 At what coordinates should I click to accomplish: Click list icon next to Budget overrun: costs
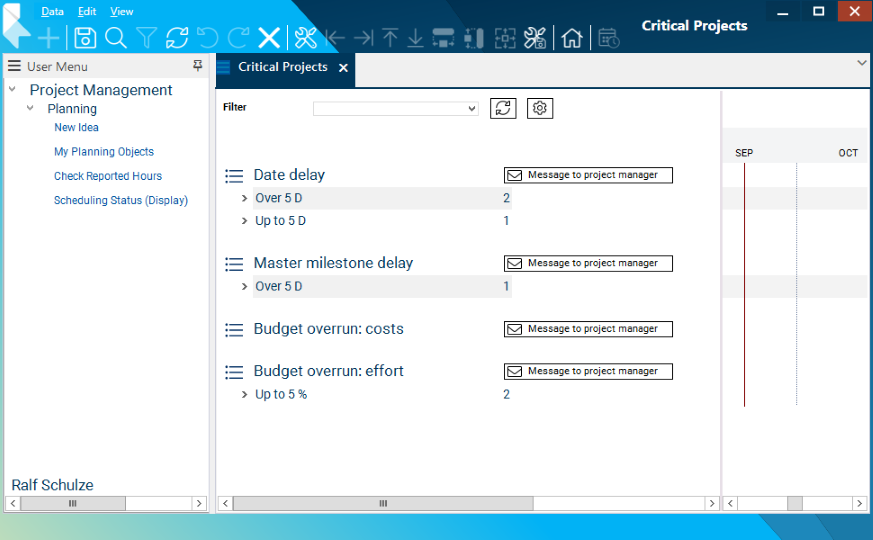pyautogui.click(x=234, y=330)
